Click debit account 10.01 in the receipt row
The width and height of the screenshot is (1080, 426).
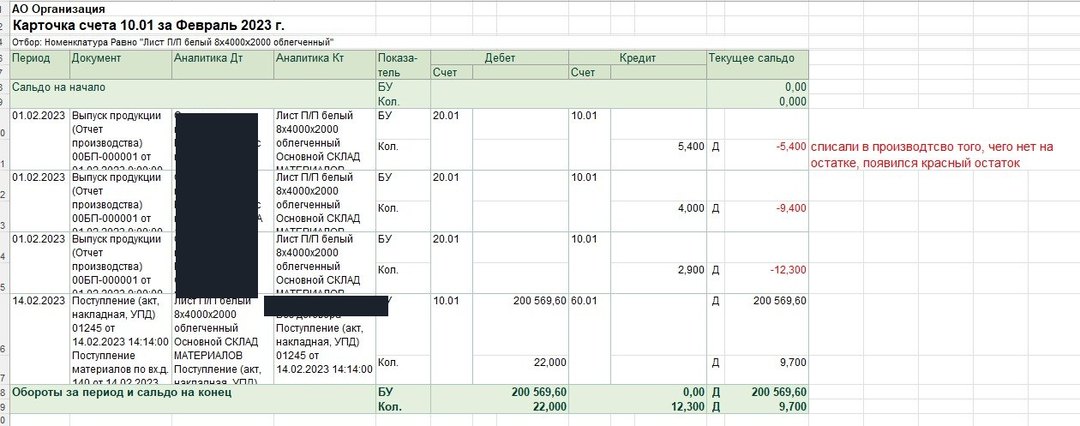(x=444, y=301)
